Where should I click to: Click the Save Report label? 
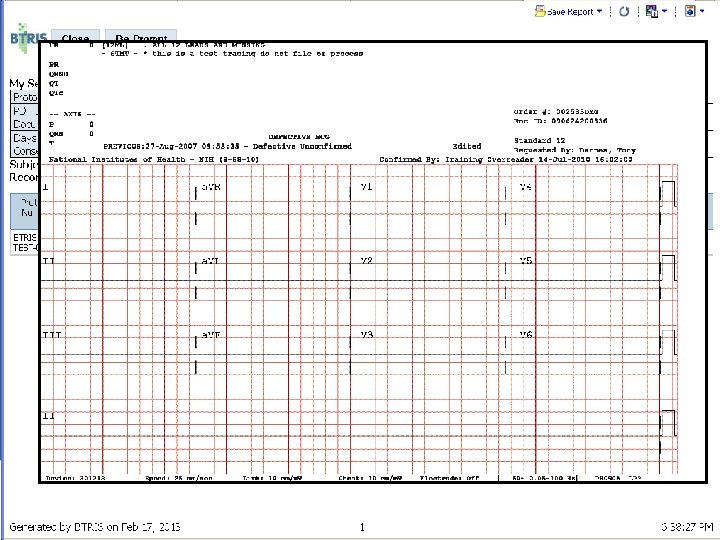click(570, 12)
